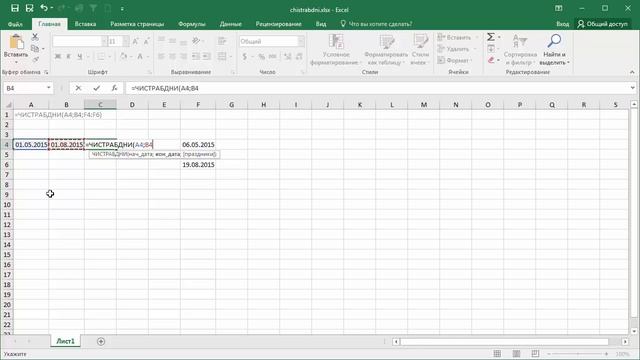Click the Sort and Filter icon

click(x=520, y=41)
